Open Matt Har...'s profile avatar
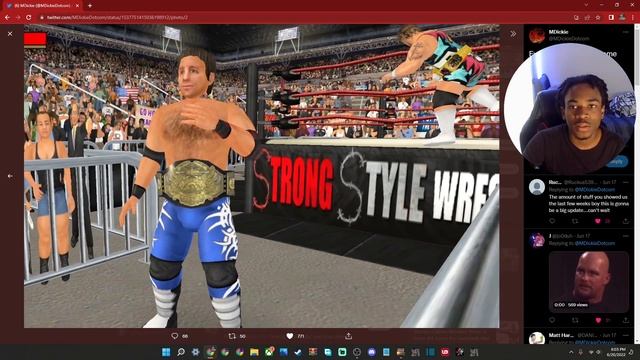The height and width of the screenshot is (360, 640). (x=537, y=338)
